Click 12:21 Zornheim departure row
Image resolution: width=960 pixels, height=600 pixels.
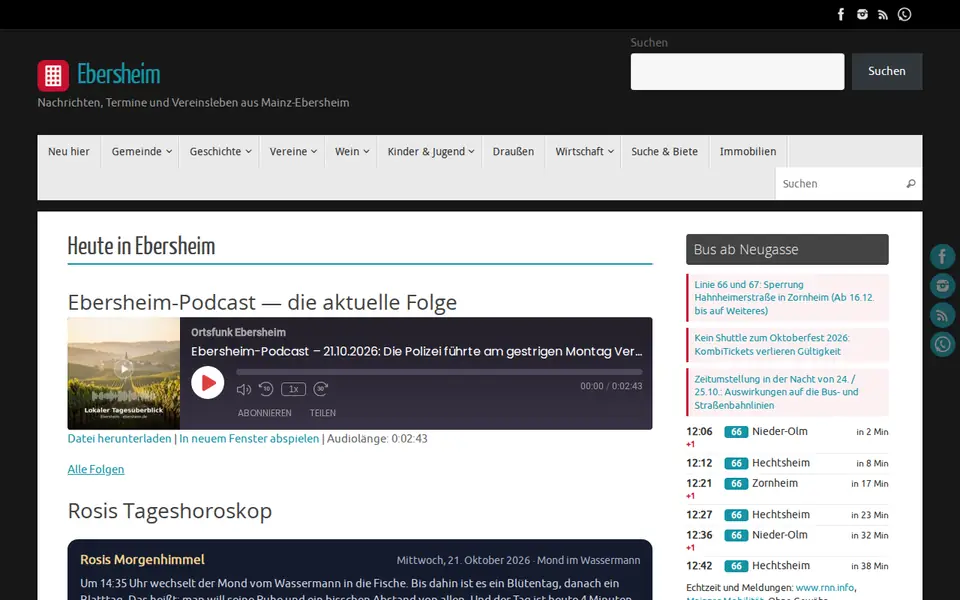pyautogui.click(x=787, y=488)
